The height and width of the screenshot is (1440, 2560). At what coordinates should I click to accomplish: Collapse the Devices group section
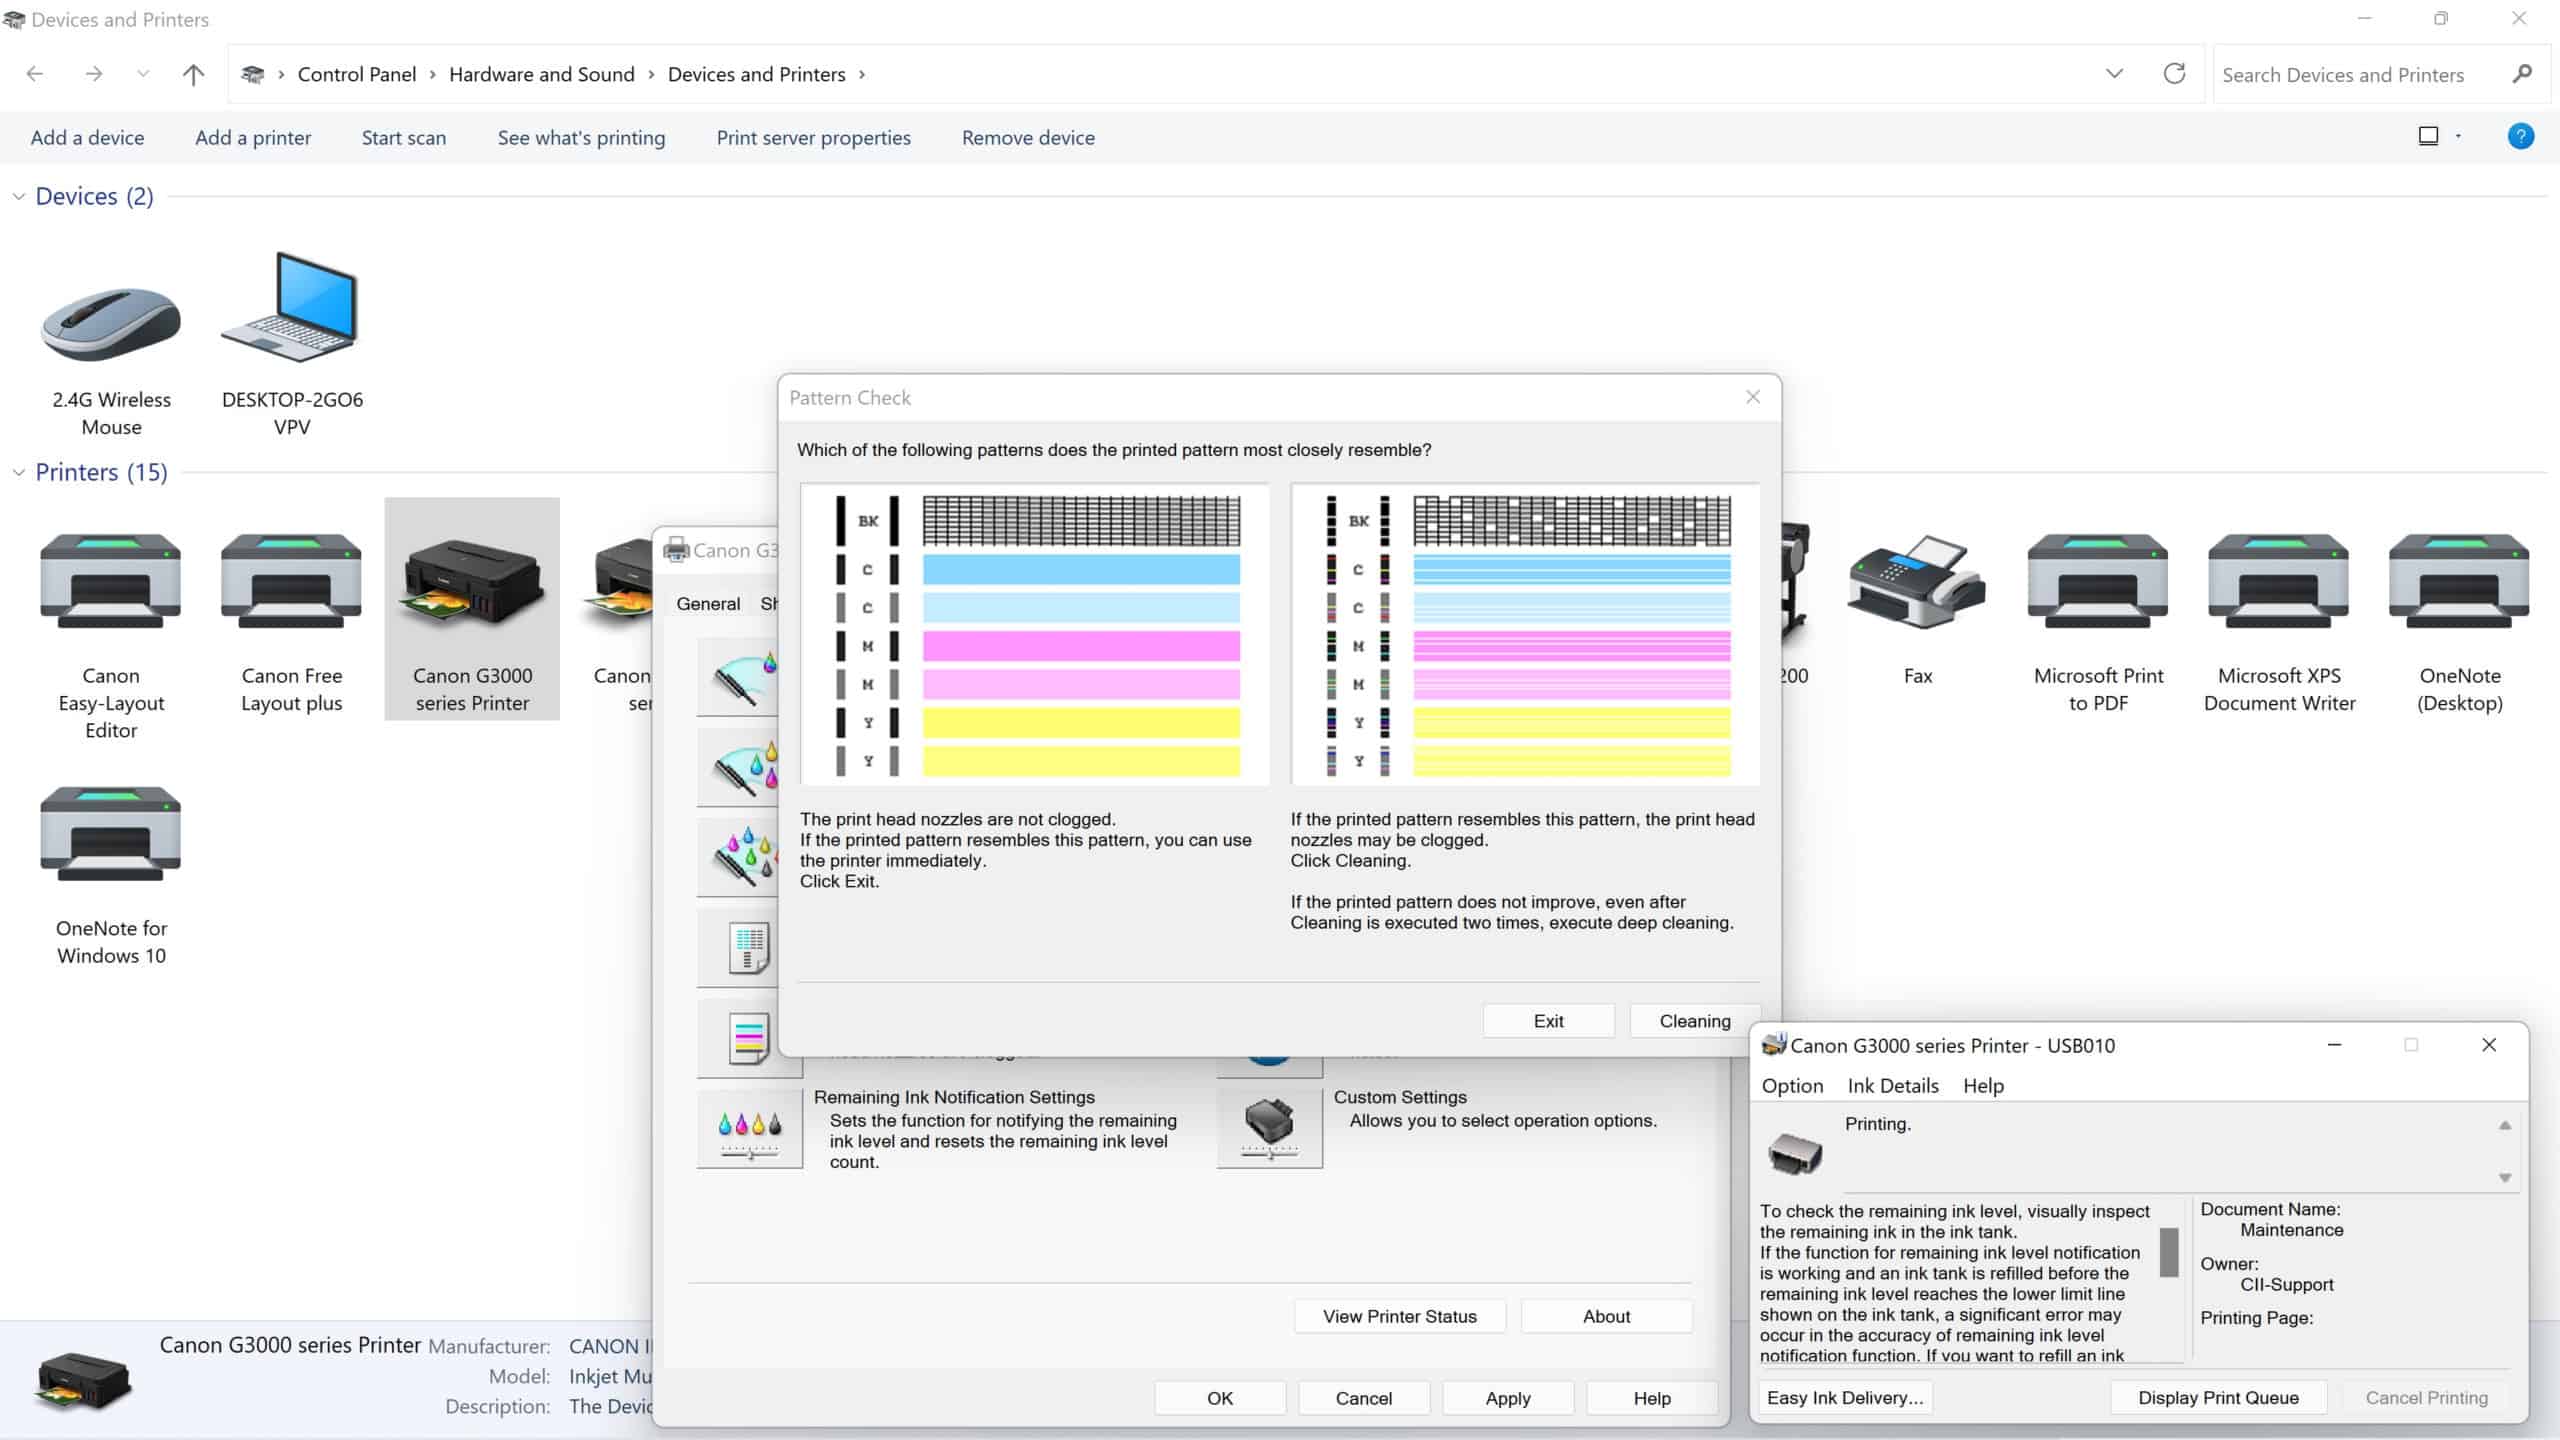(x=18, y=197)
